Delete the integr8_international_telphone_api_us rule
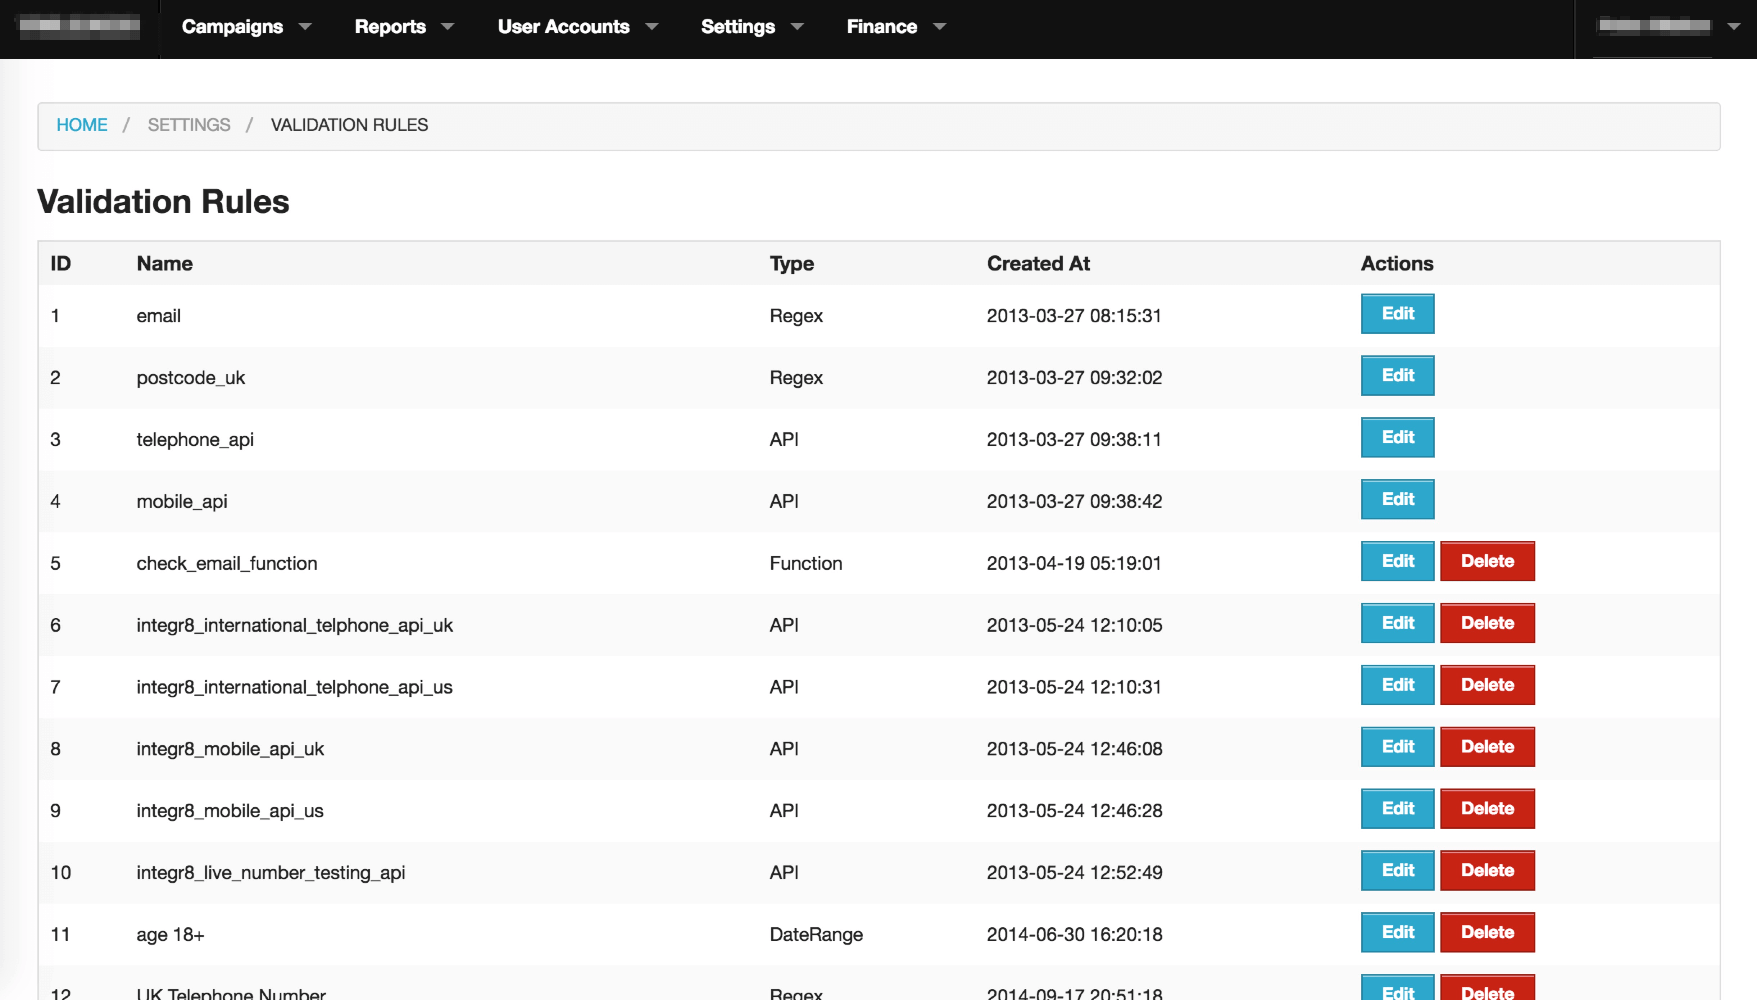1757x1000 pixels. 1487,686
